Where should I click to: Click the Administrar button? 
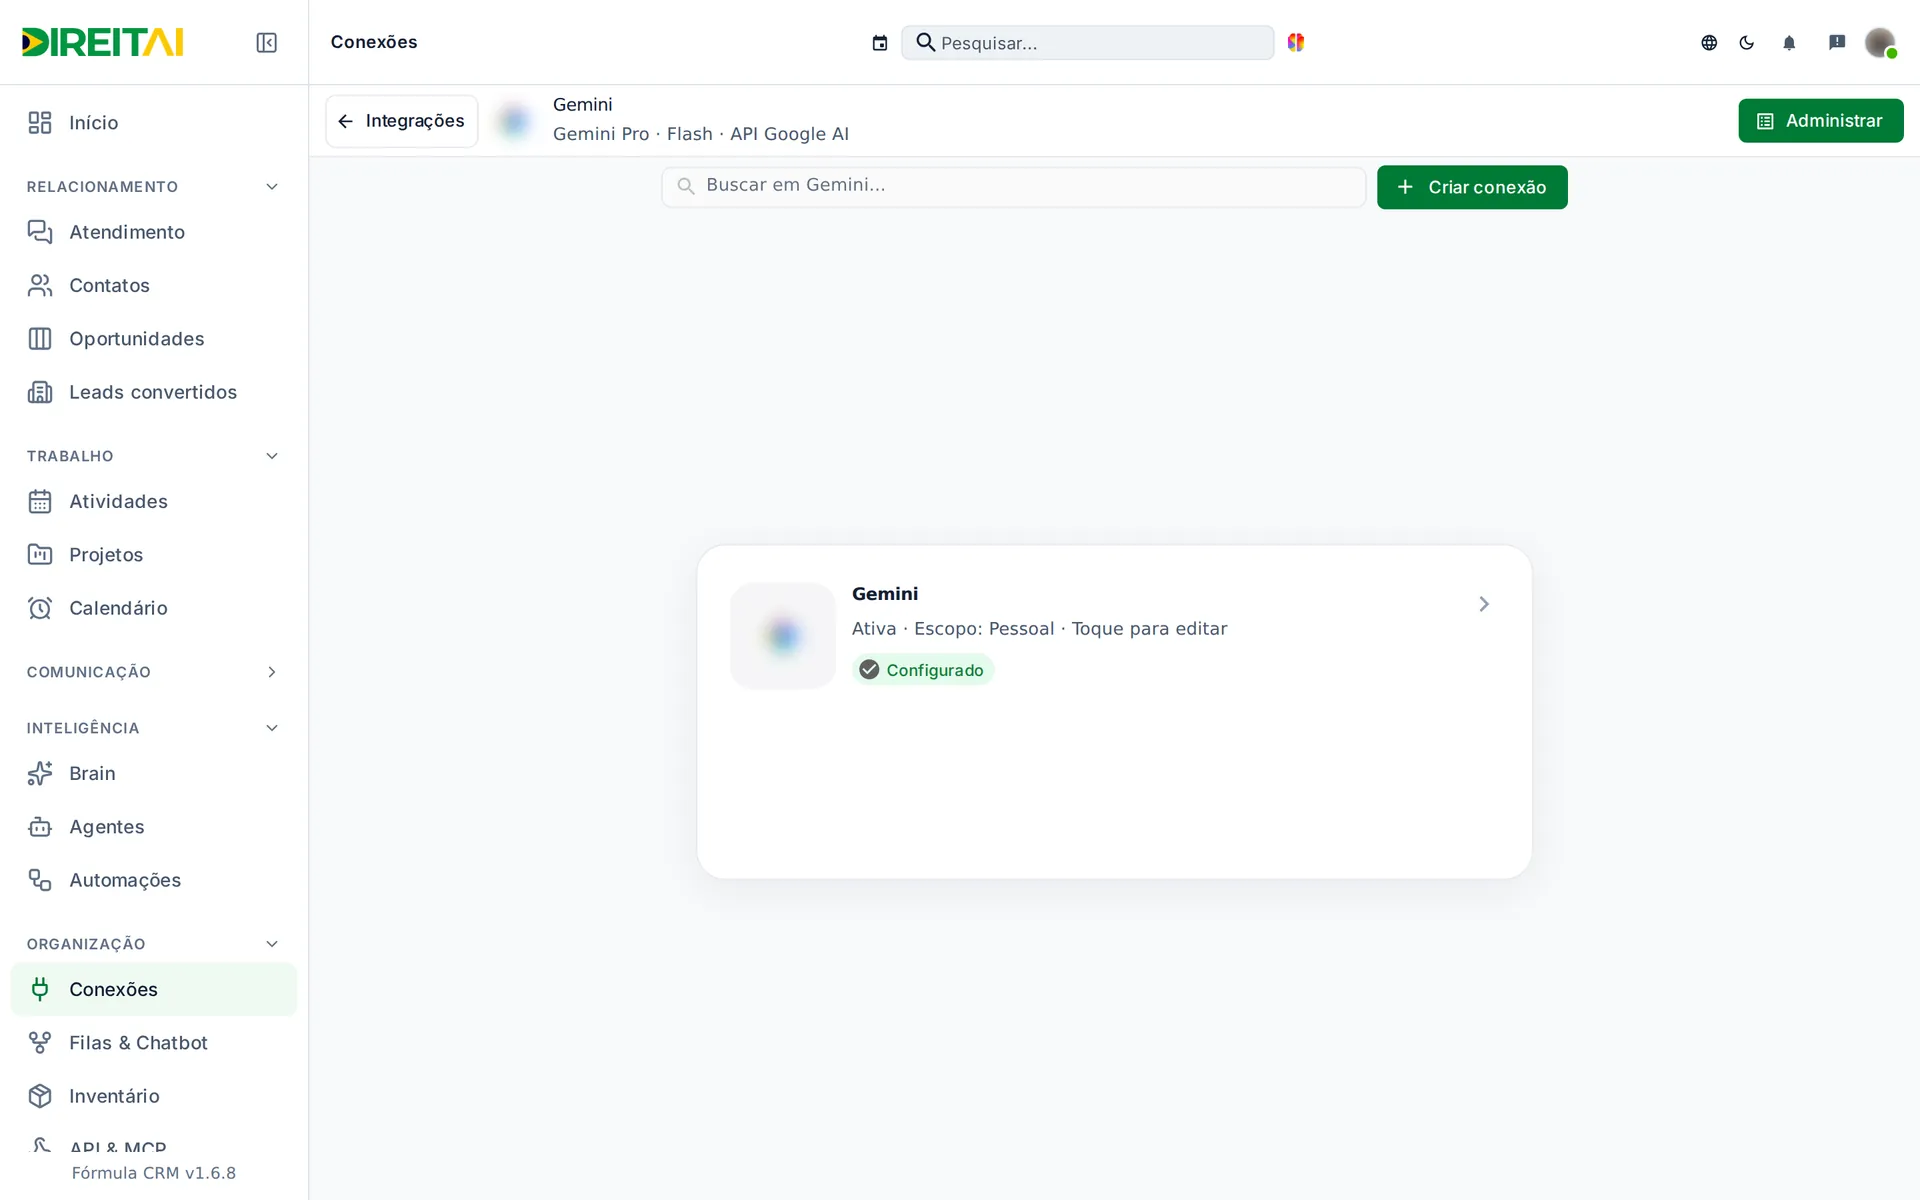pos(1821,121)
